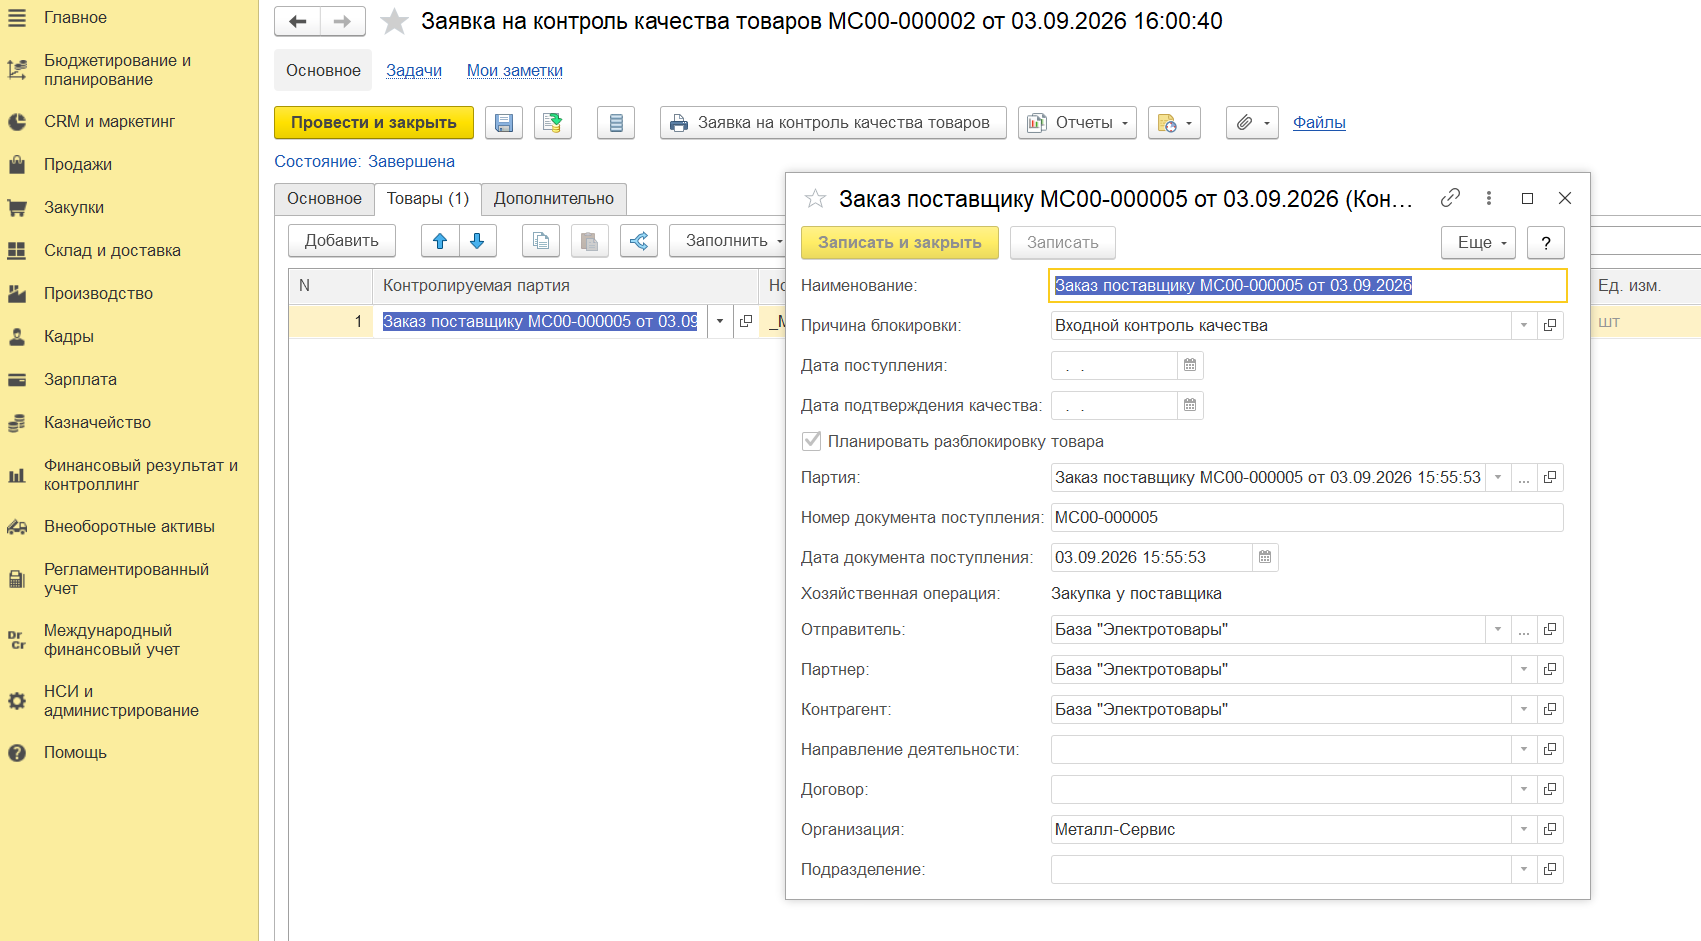Viewport: 1701px width, 941px height.
Task: Open calendar for Дата подтверждения качества
Action: [x=1190, y=405]
